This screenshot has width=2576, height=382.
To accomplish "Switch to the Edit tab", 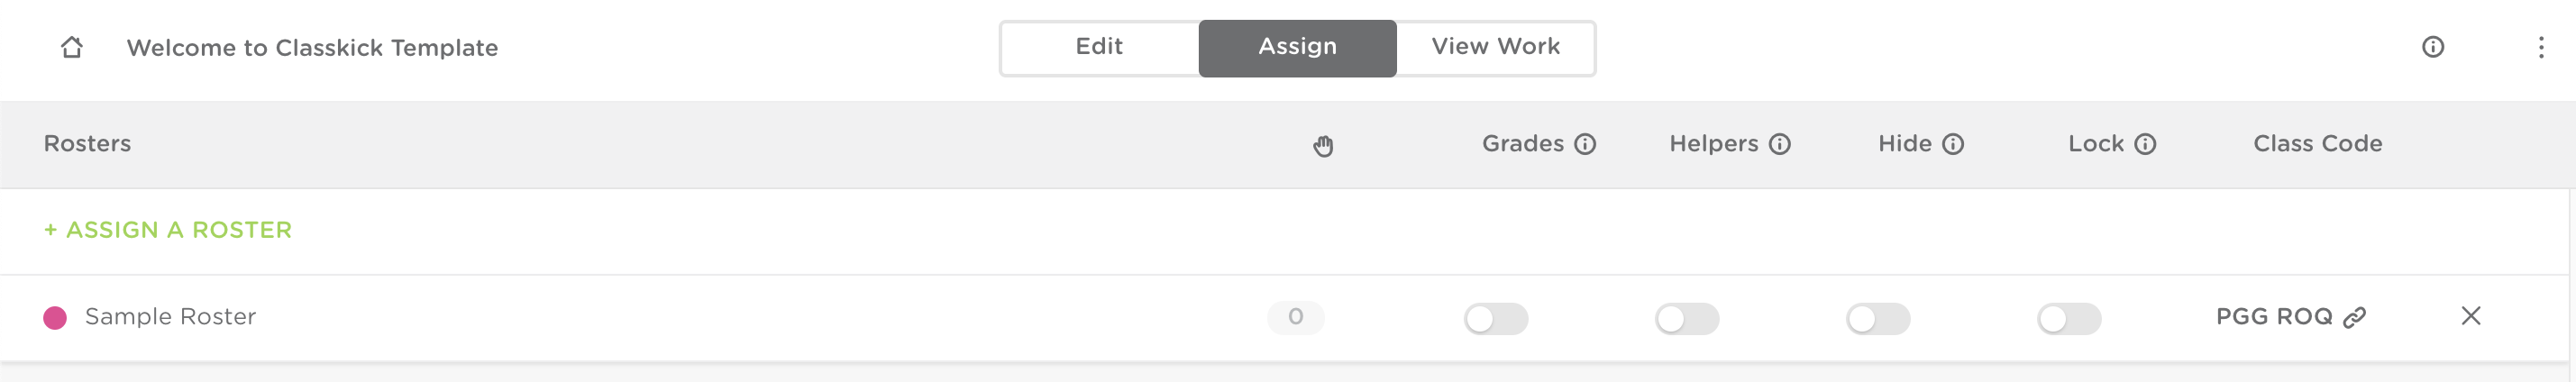I will click(x=1099, y=47).
